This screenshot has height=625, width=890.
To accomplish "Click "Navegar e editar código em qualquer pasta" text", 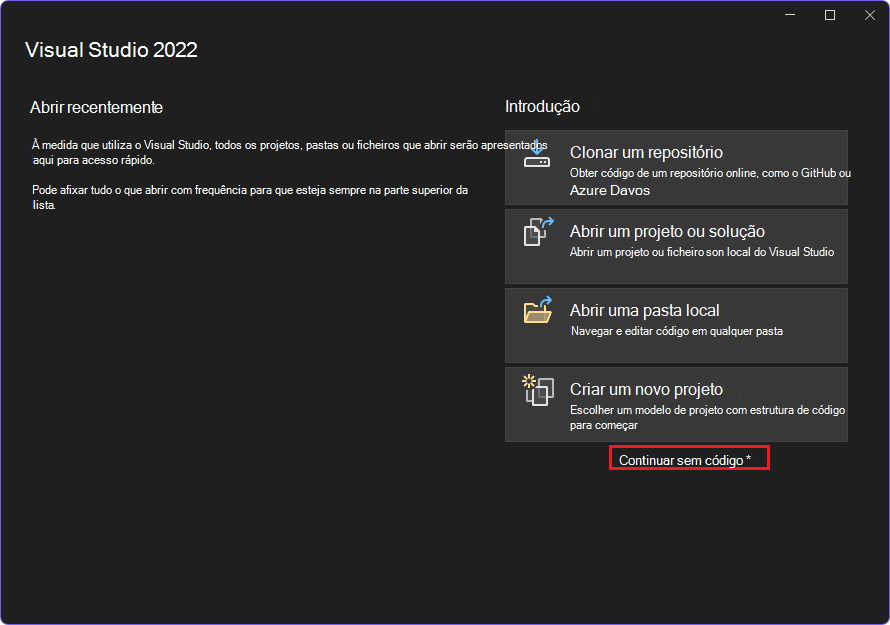I will pos(677,331).
